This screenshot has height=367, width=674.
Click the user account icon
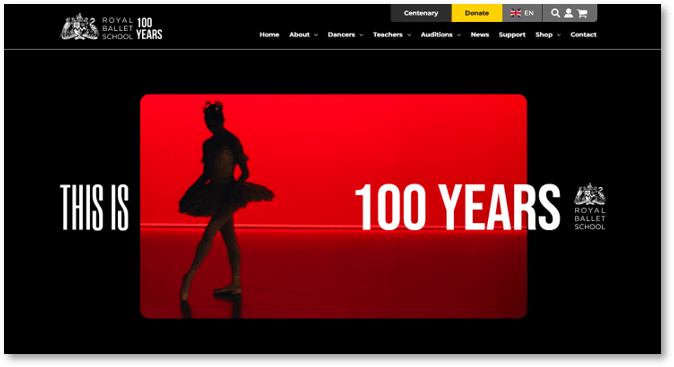tap(568, 13)
